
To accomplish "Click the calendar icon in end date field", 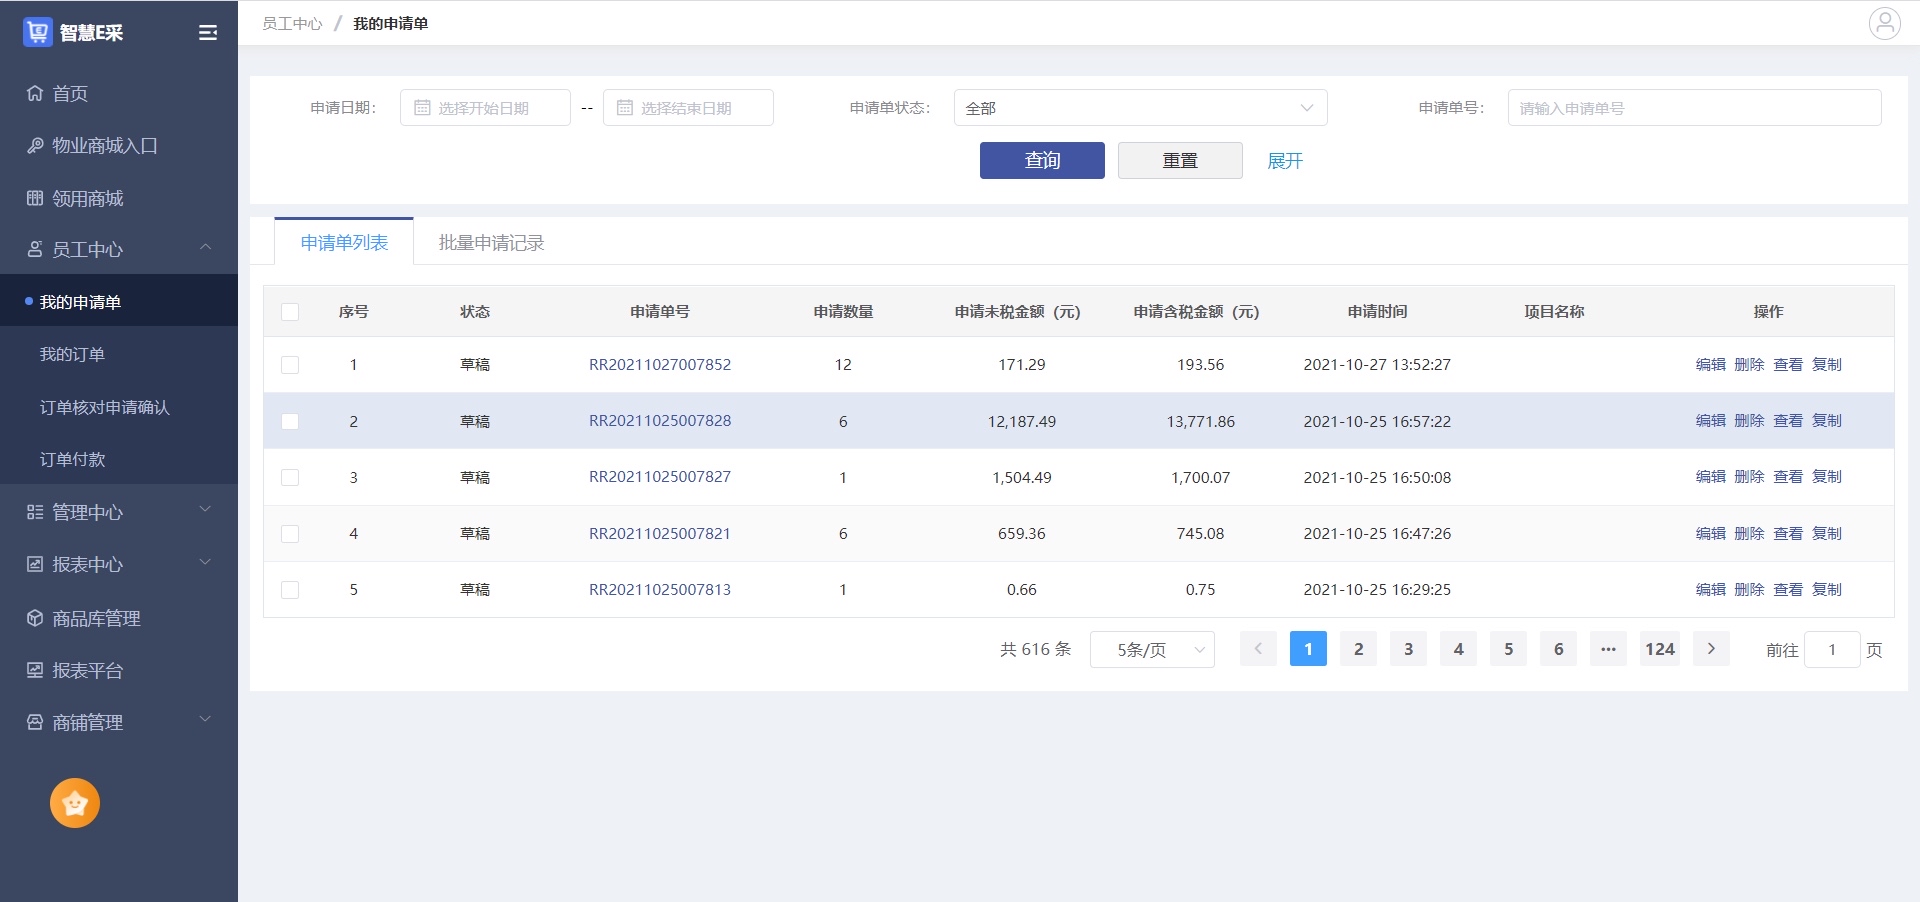I will (625, 108).
